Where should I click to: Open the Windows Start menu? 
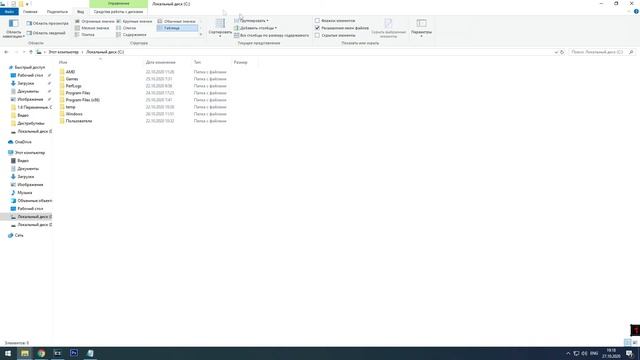[8, 353]
